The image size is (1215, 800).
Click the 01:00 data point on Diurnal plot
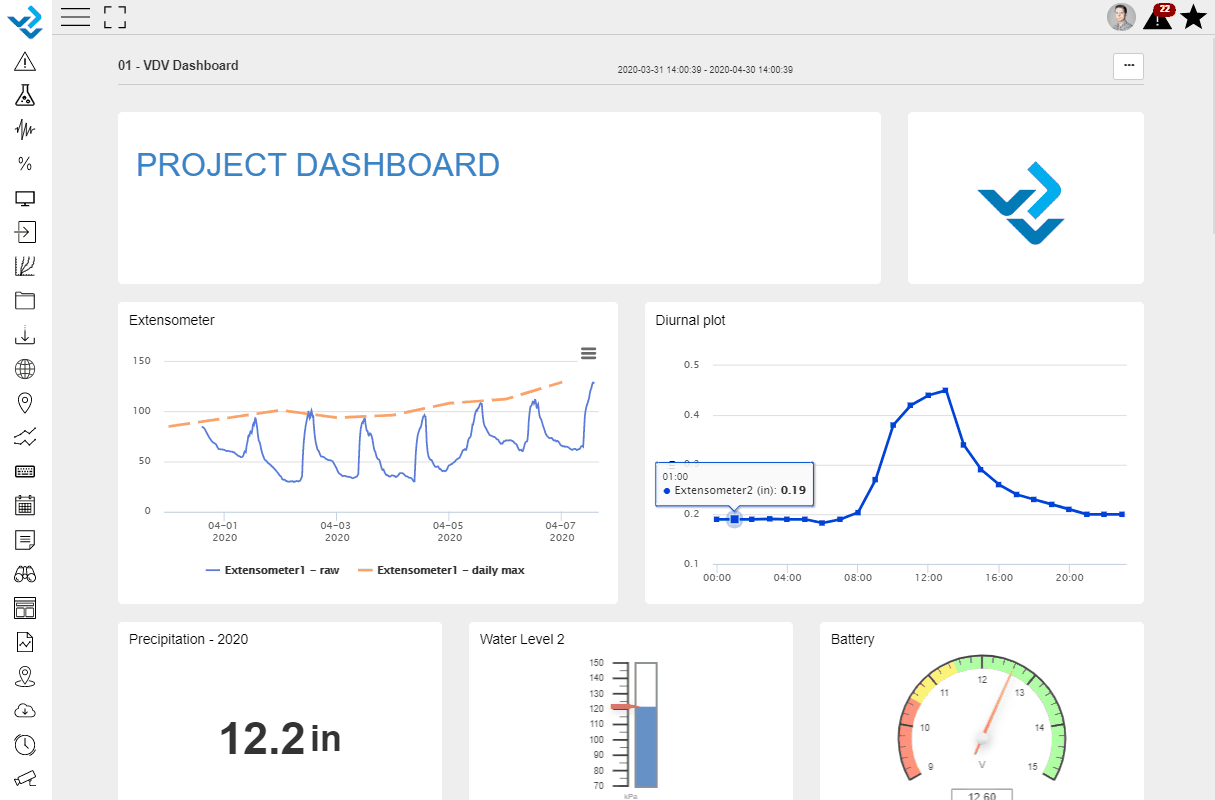pyautogui.click(x=735, y=519)
